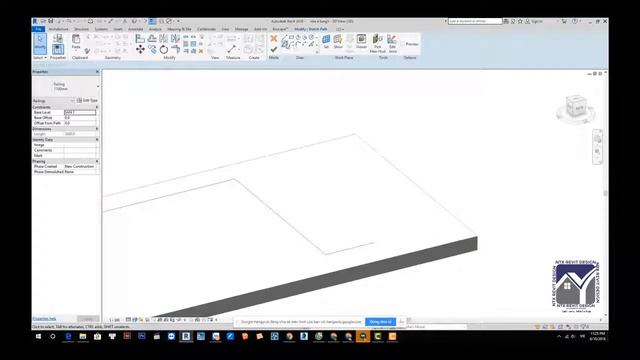Click the Sign In button in title bar
Viewport: 640px width, 360px height.
(x=534, y=21)
